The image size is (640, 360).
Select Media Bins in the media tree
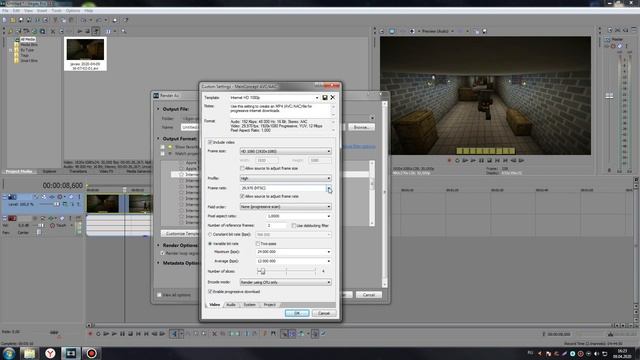point(29,44)
